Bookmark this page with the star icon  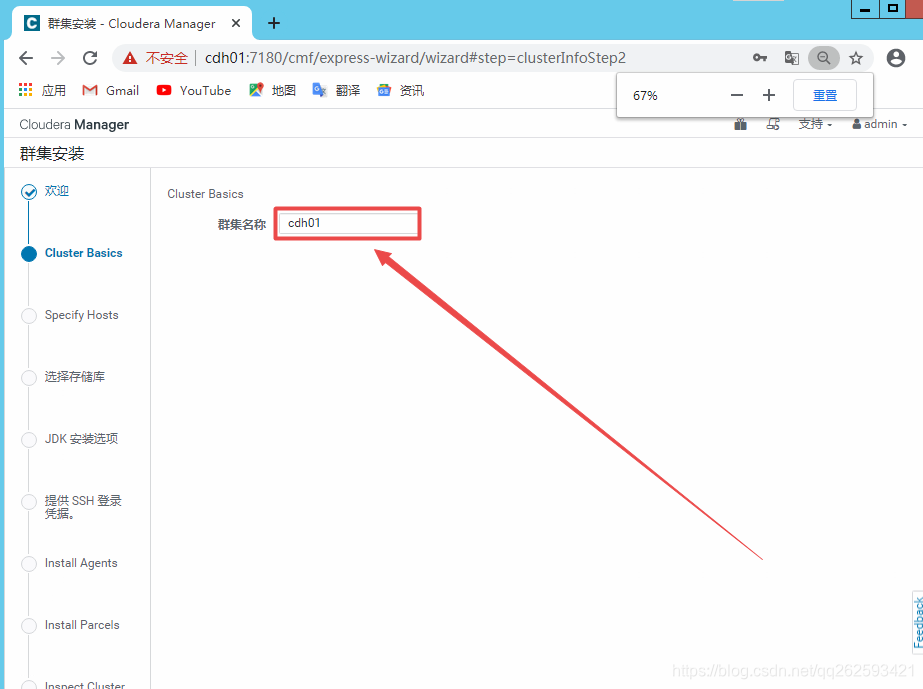pos(856,58)
